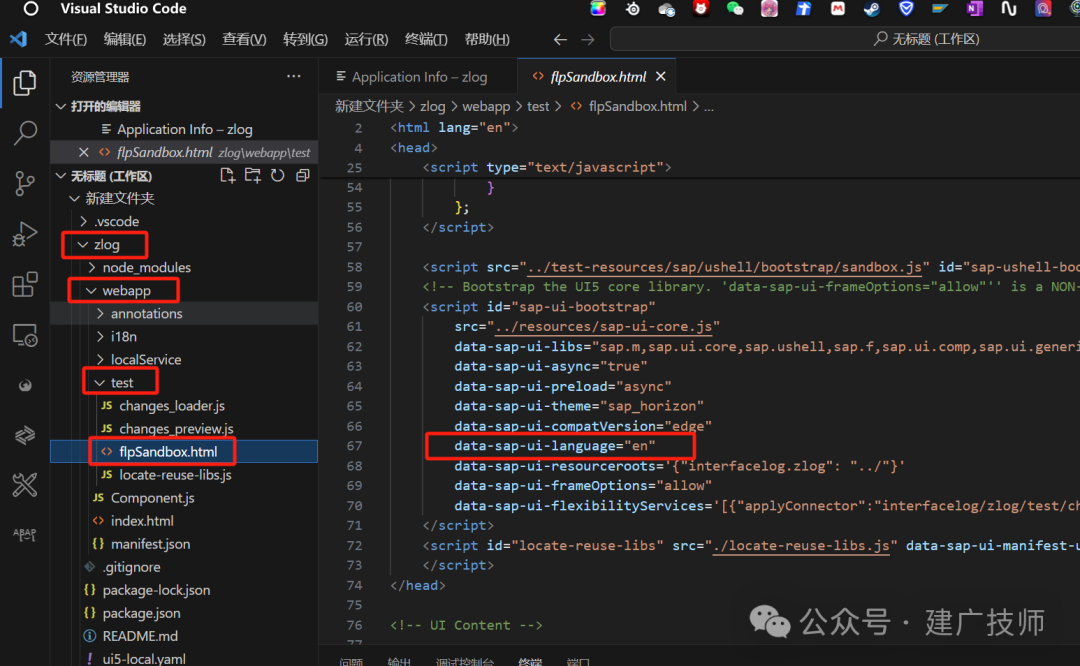Open the 选择(S) menu
This screenshot has height=666, width=1080.
(x=184, y=39)
